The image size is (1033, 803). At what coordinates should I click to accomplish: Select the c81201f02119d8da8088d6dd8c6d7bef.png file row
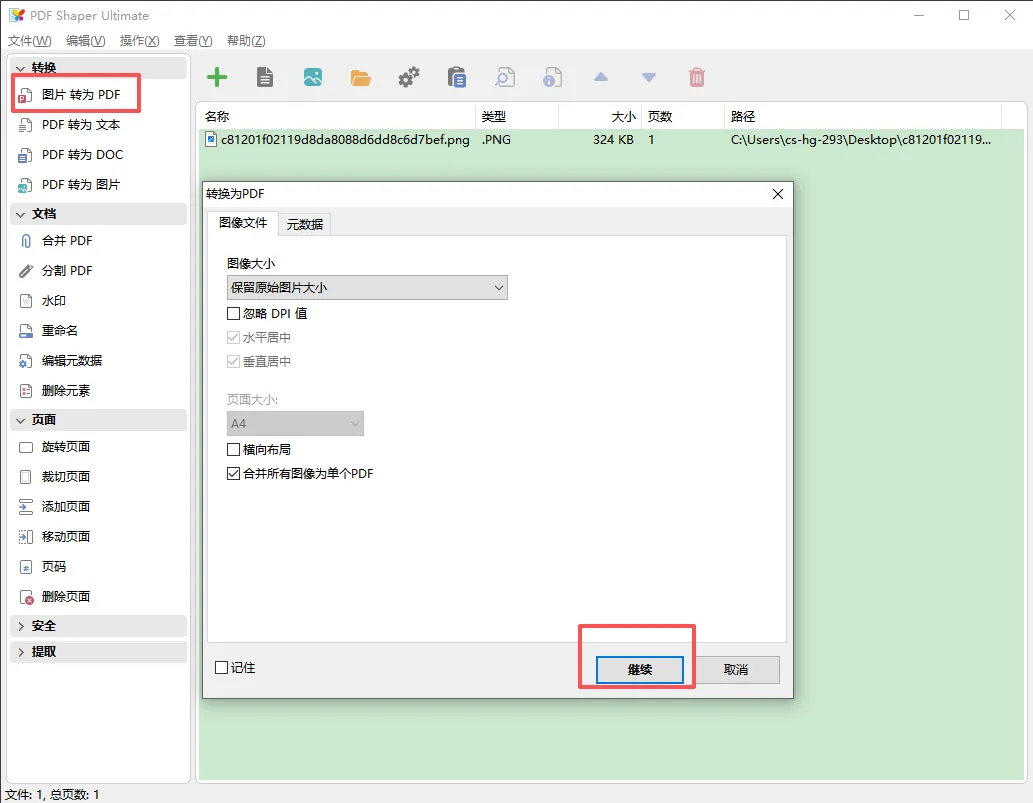pyautogui.click(x=611, y=140)
